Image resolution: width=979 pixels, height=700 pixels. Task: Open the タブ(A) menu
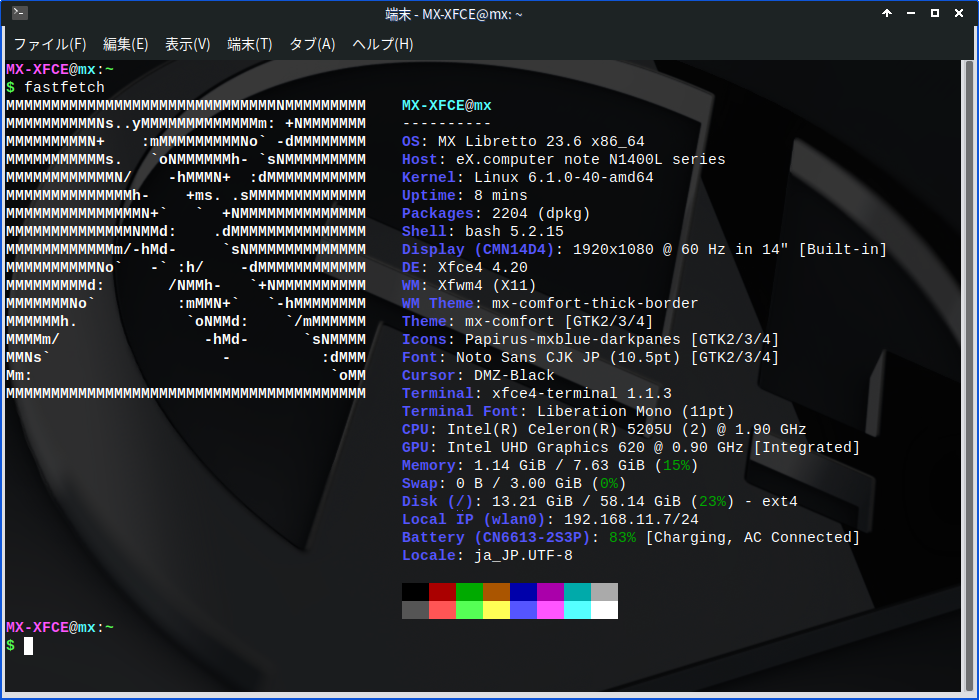coord(312,44)
